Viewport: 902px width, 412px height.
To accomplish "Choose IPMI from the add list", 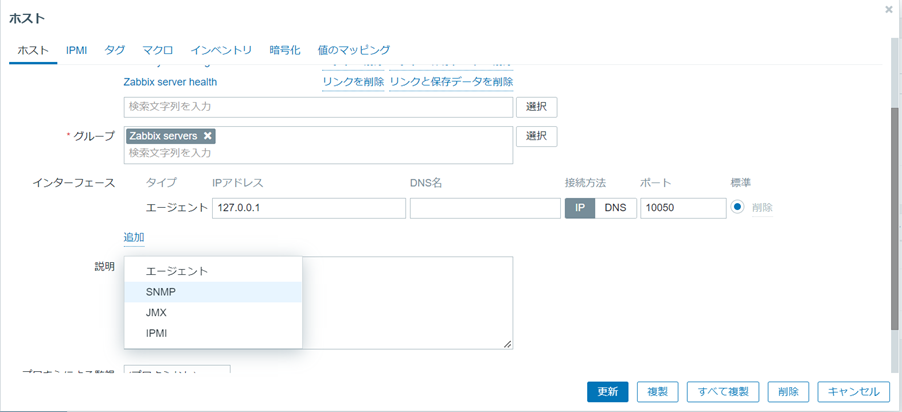I will (157, 333).
